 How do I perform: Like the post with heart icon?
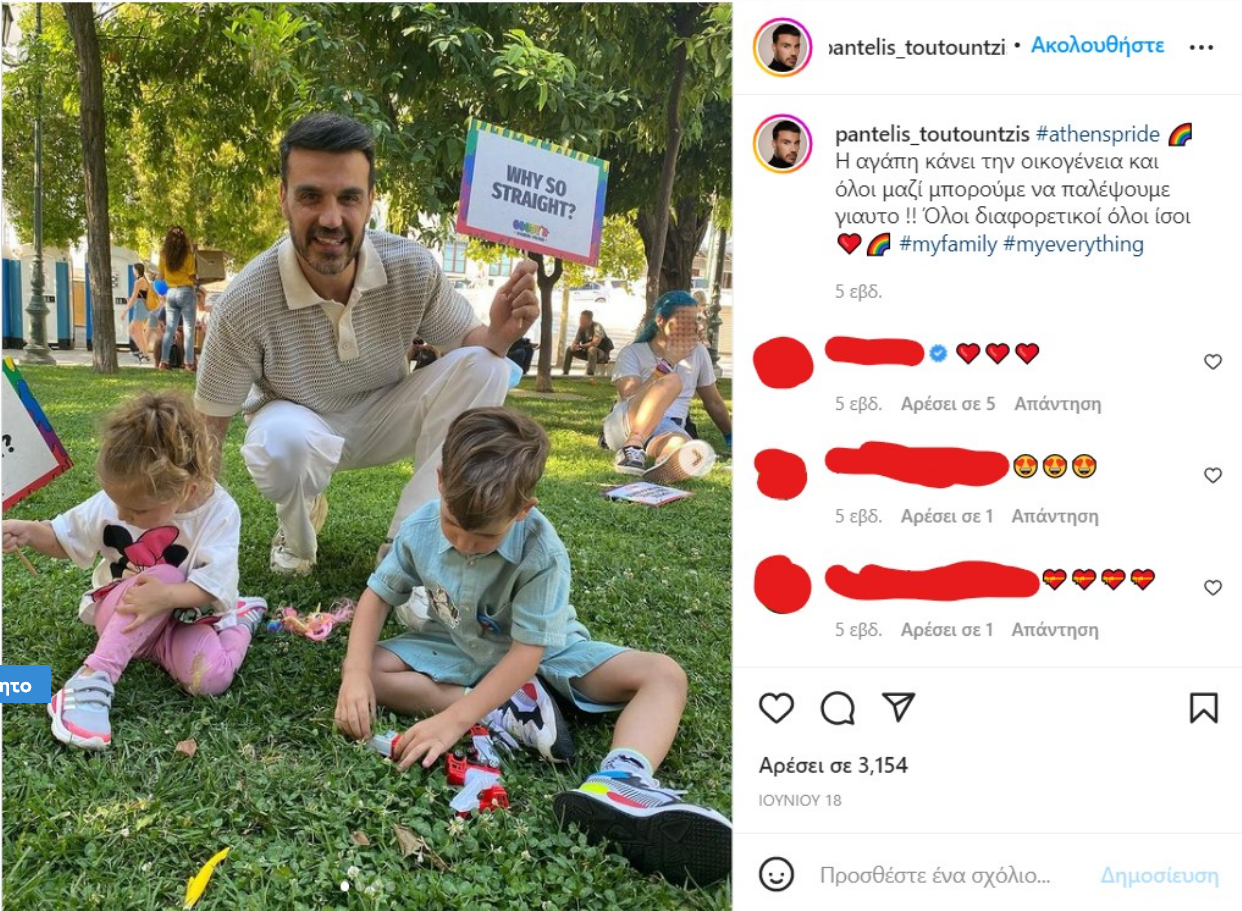(x=776, y=708)
